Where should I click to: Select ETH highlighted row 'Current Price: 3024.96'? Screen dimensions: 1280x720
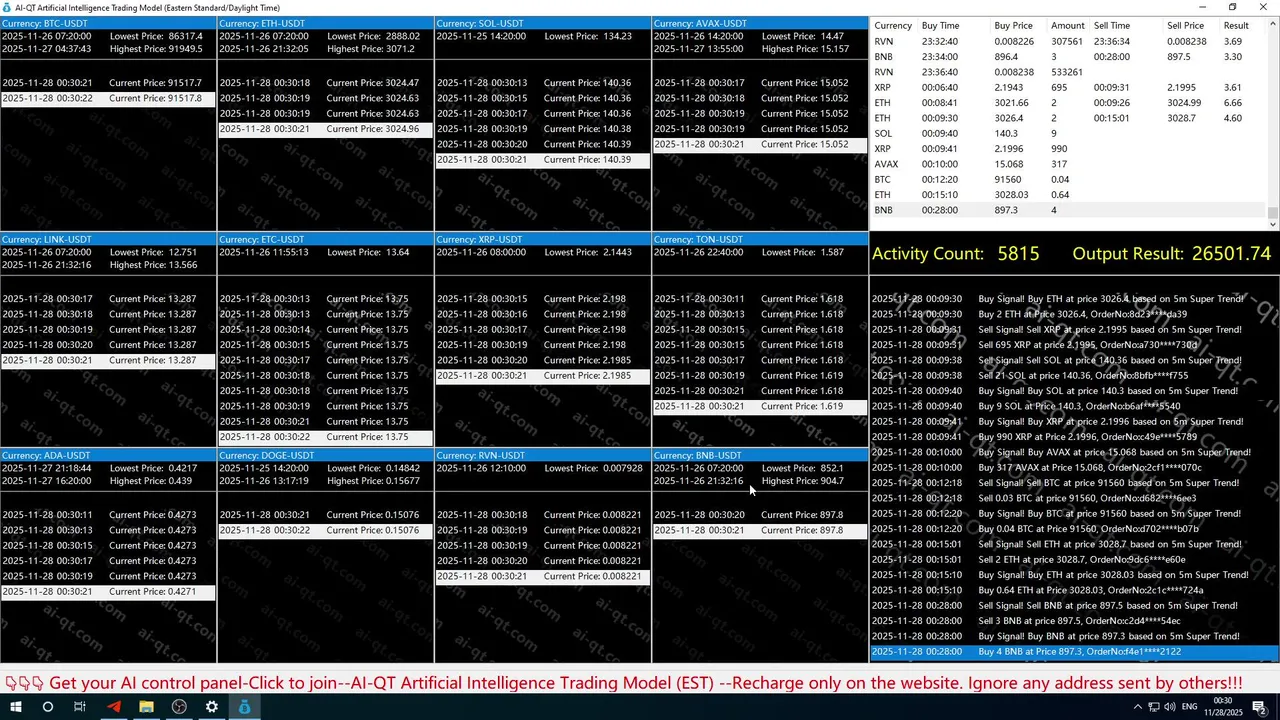[x=326, y=129]
